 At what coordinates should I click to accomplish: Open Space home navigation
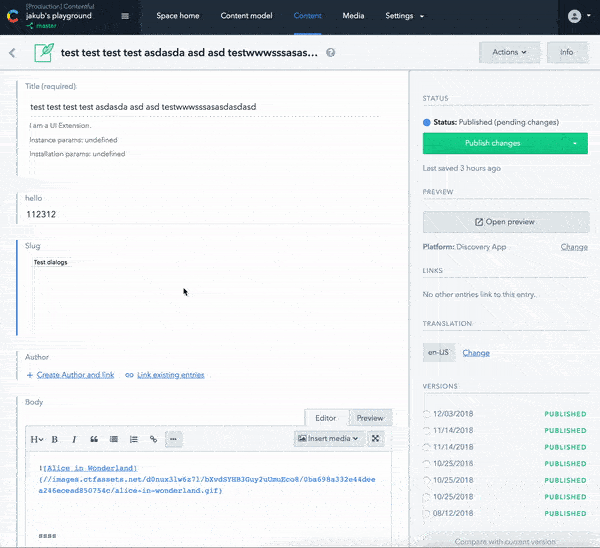(x=178, y=16)
